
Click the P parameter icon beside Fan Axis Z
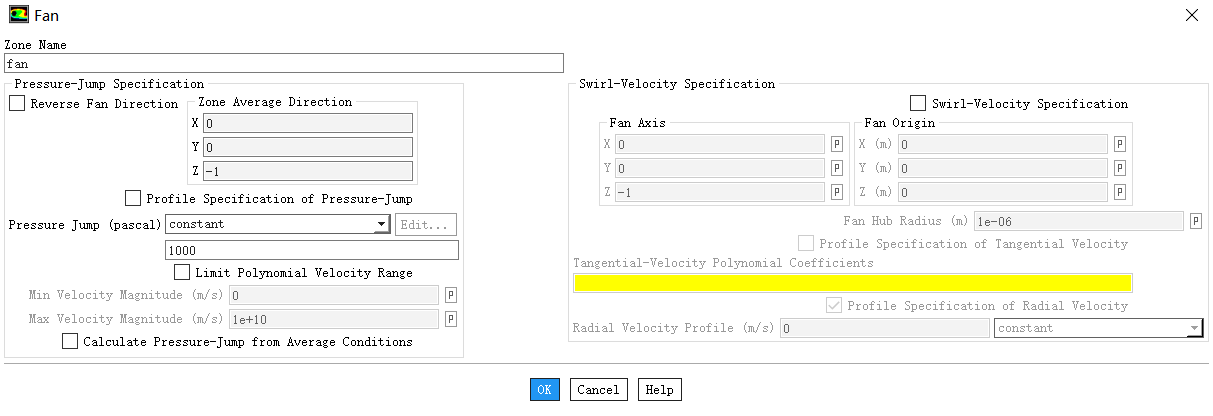[x=837, y=192]
